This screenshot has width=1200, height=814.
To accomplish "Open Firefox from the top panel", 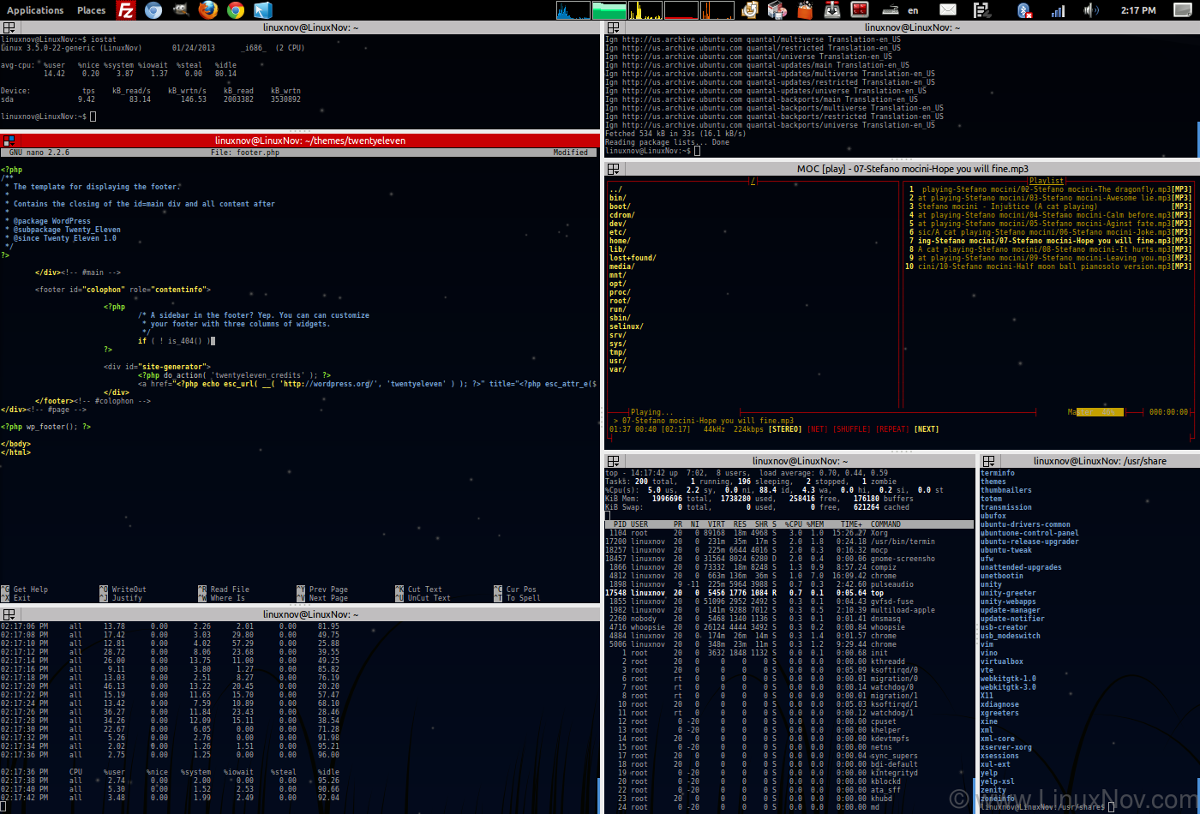I will (x=208, y=11).
